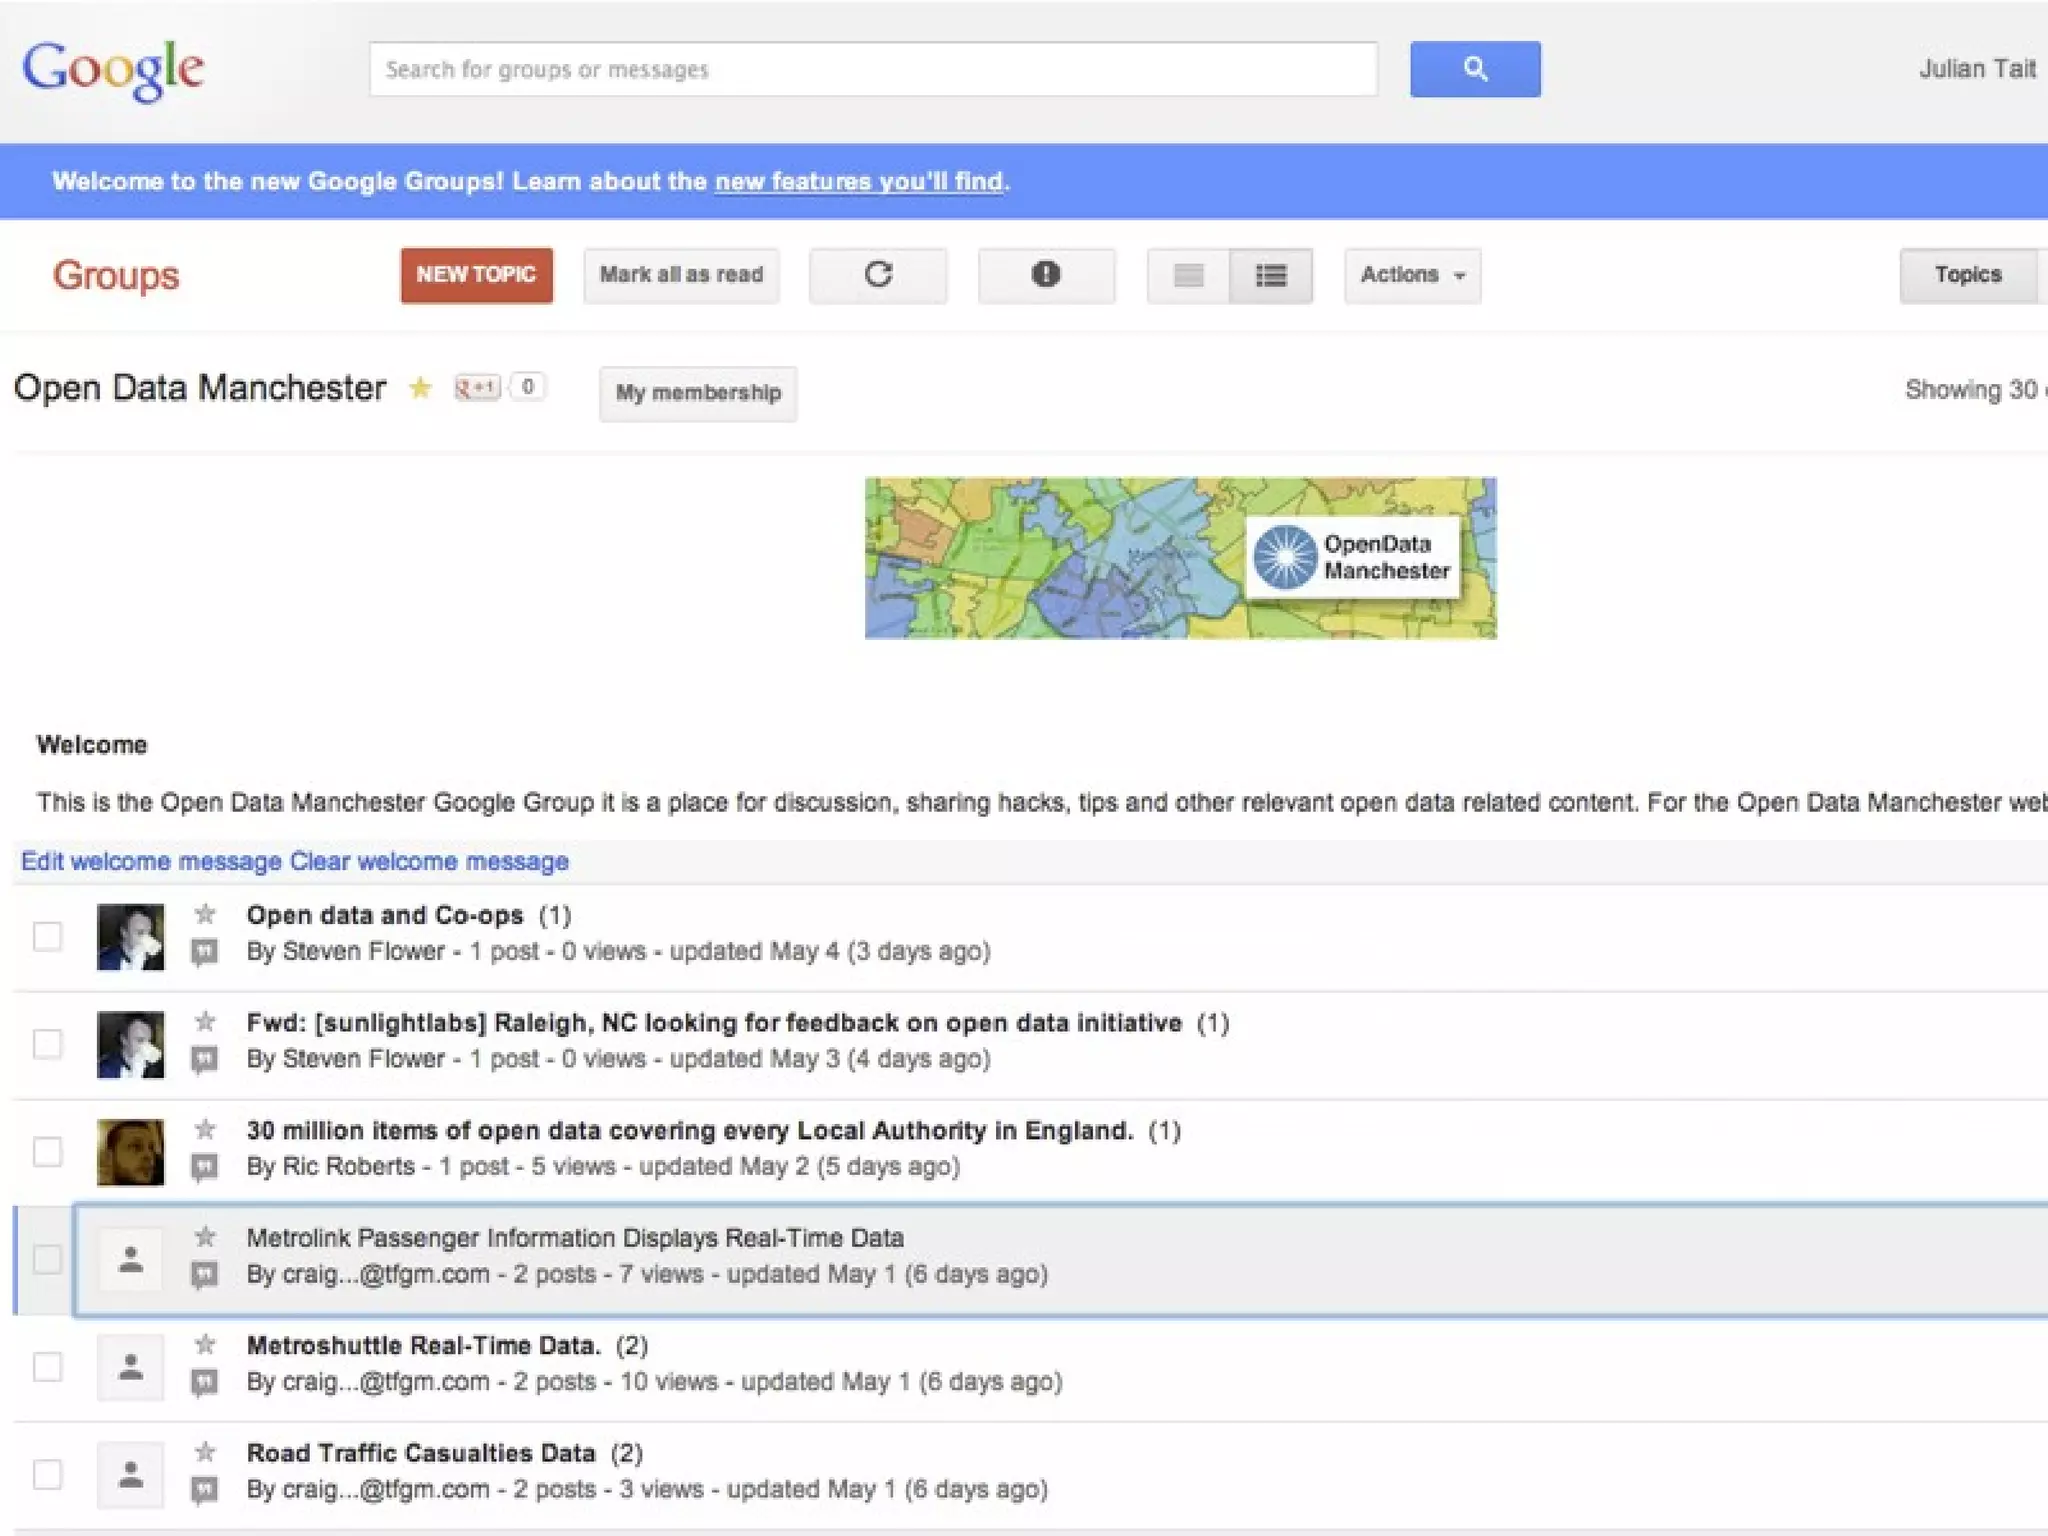Screen dimensions: 2048x1536
Task: Tick the Road Traffic Casualties Data checkbox
Action: 47,1474
